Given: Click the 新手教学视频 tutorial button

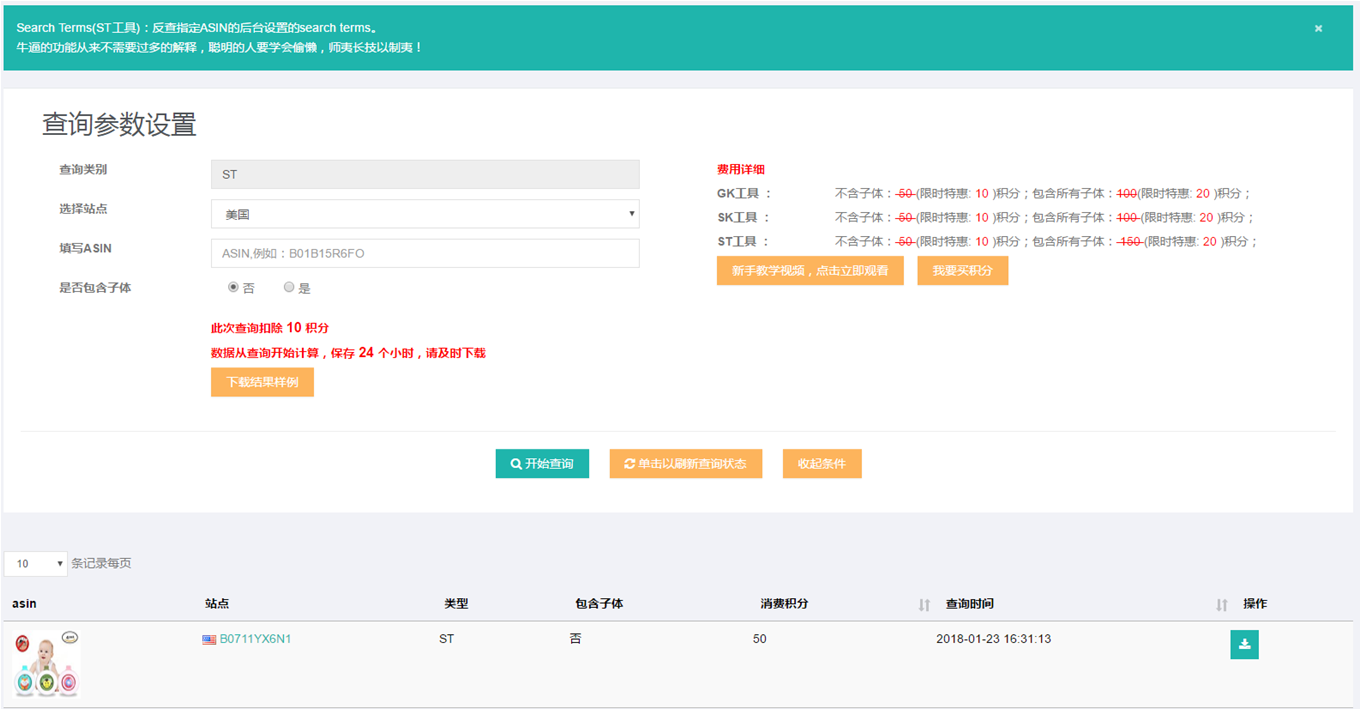Looking at the screenshot, I should [x=810, y=271].
